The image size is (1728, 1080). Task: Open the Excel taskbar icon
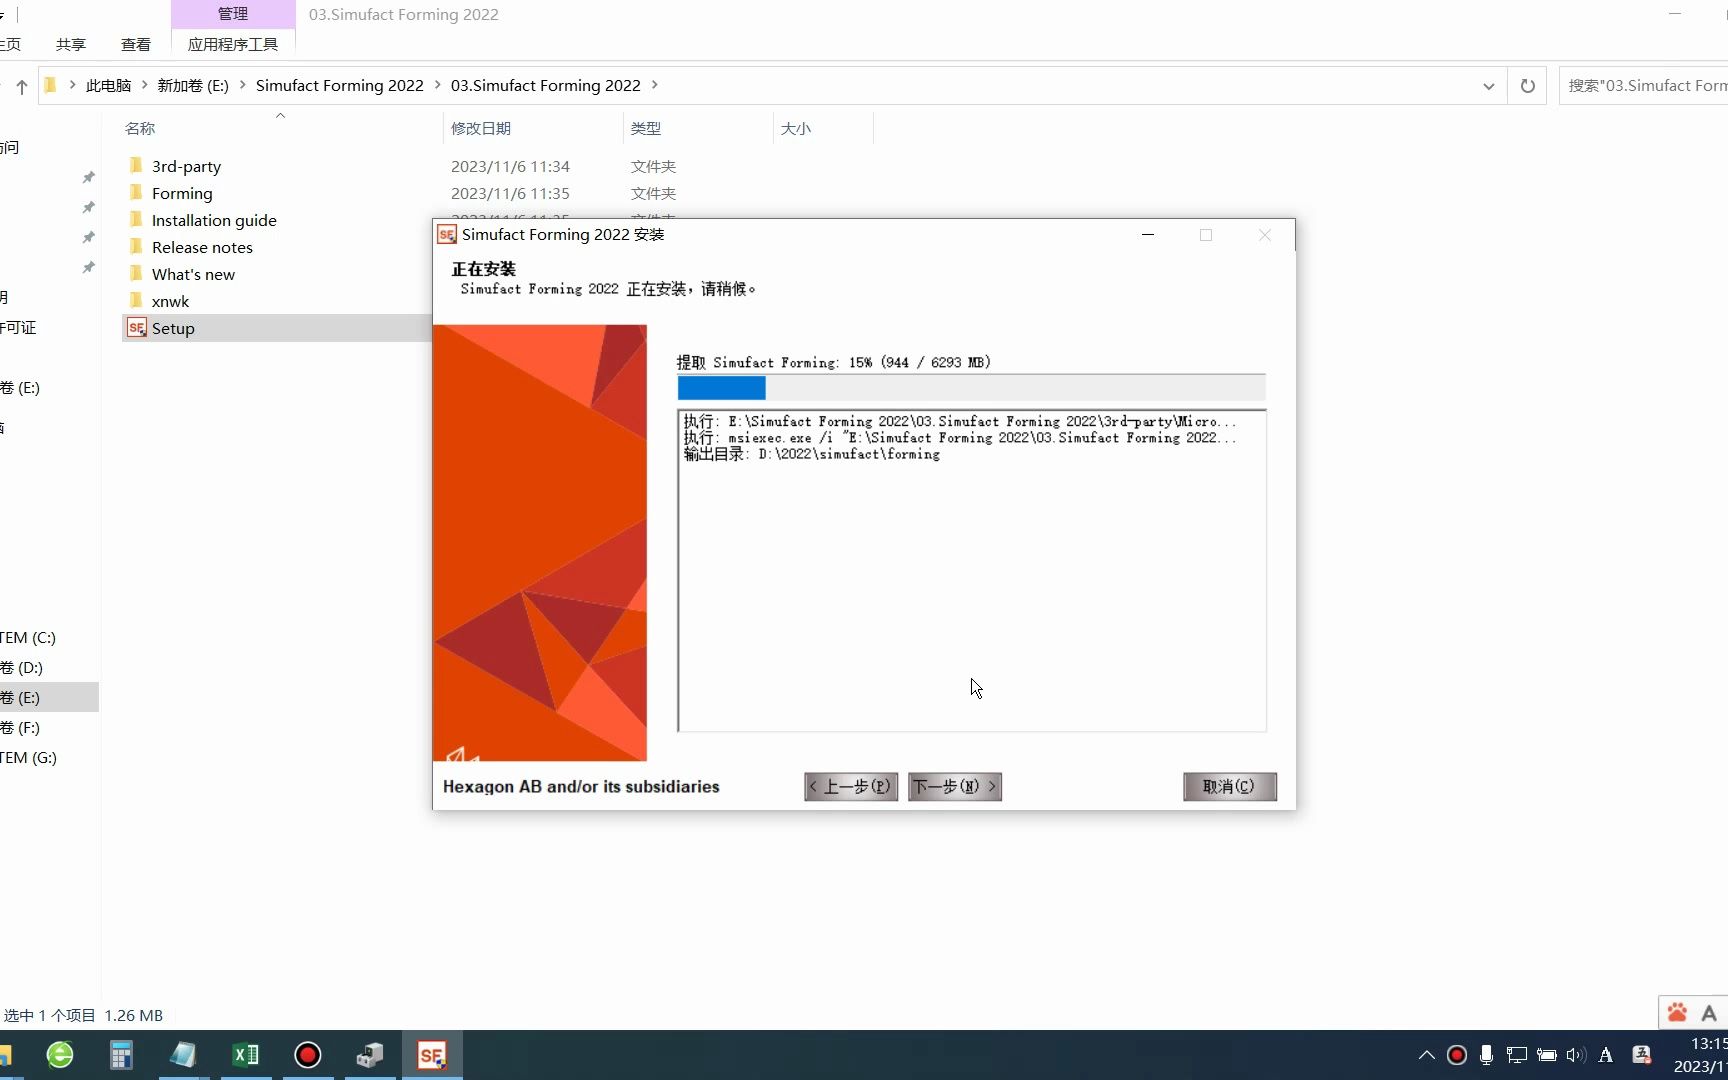[x=245, y=1055]
